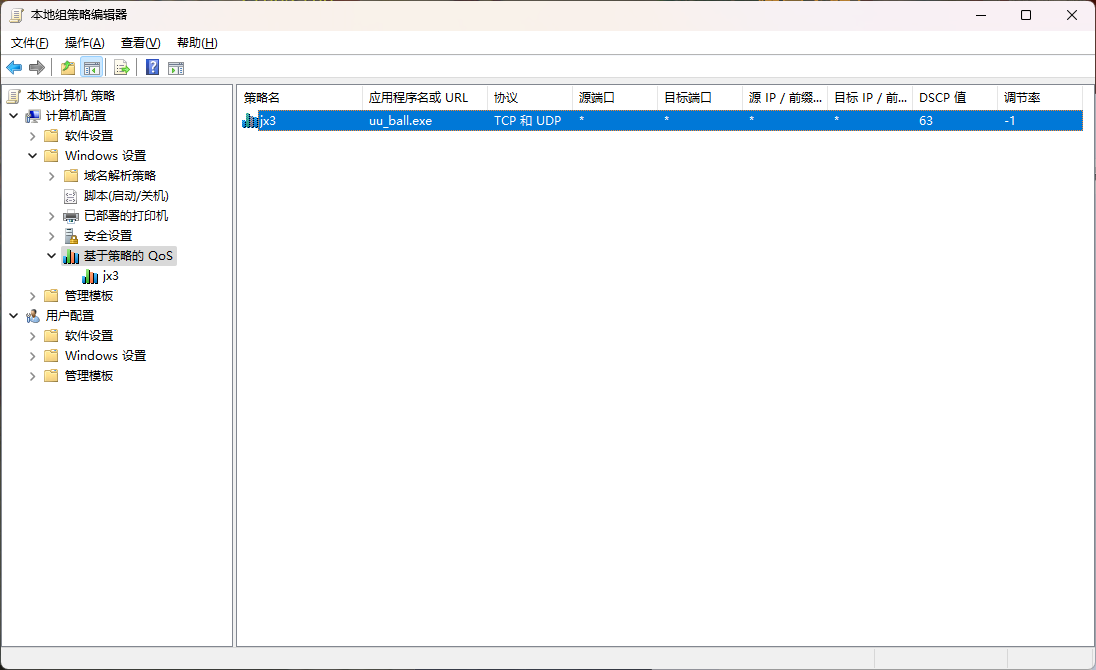The height and width of the screenshot is (670, 1096).
Task: Open the 查看(V) menu
Action: click(x=140, y=43)
